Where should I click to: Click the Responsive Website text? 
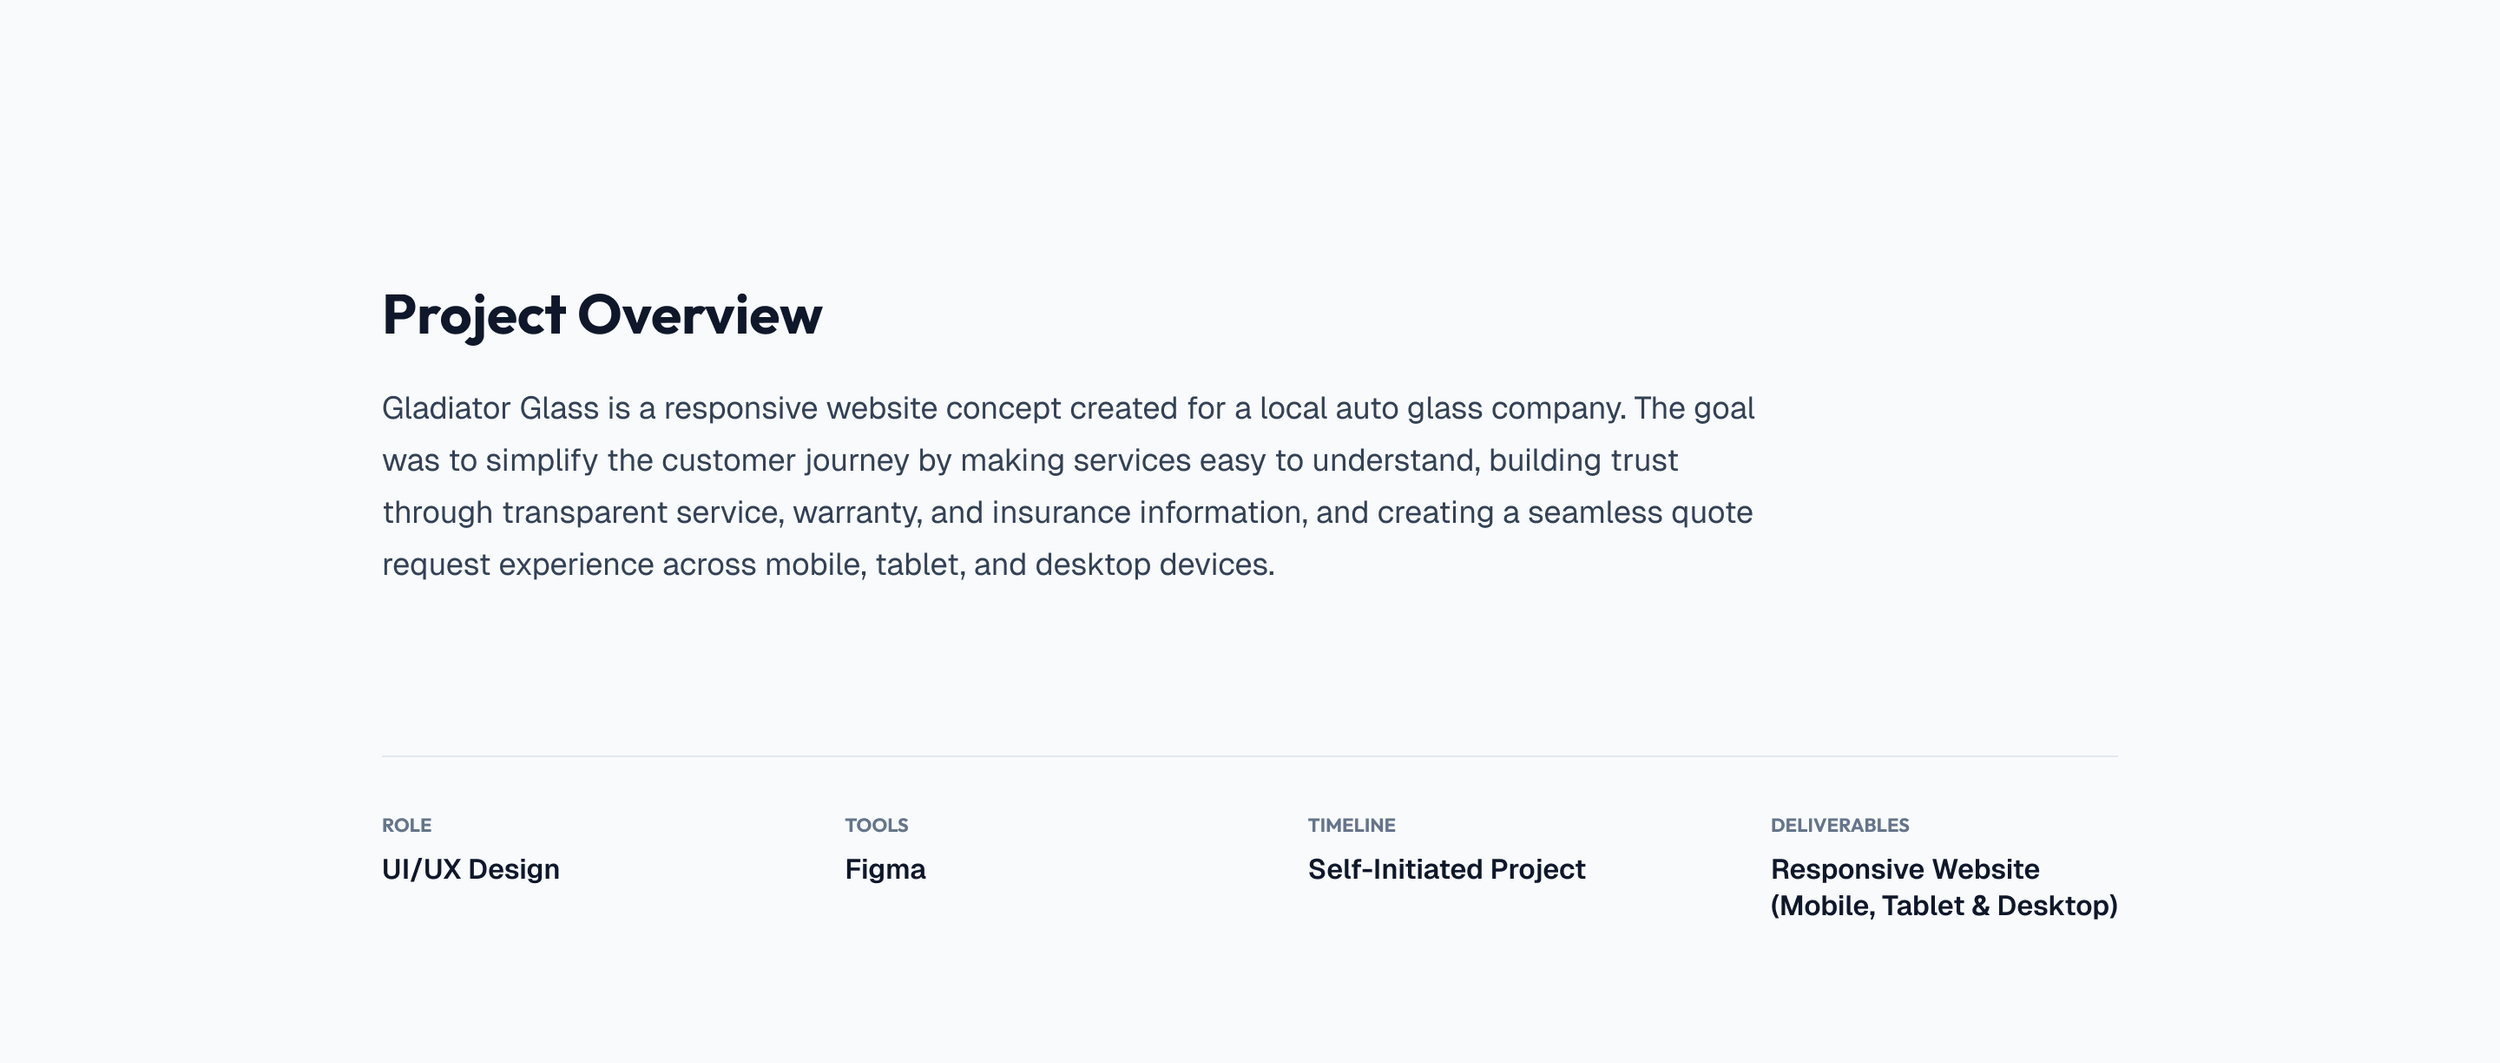[x=1904, y=869]
